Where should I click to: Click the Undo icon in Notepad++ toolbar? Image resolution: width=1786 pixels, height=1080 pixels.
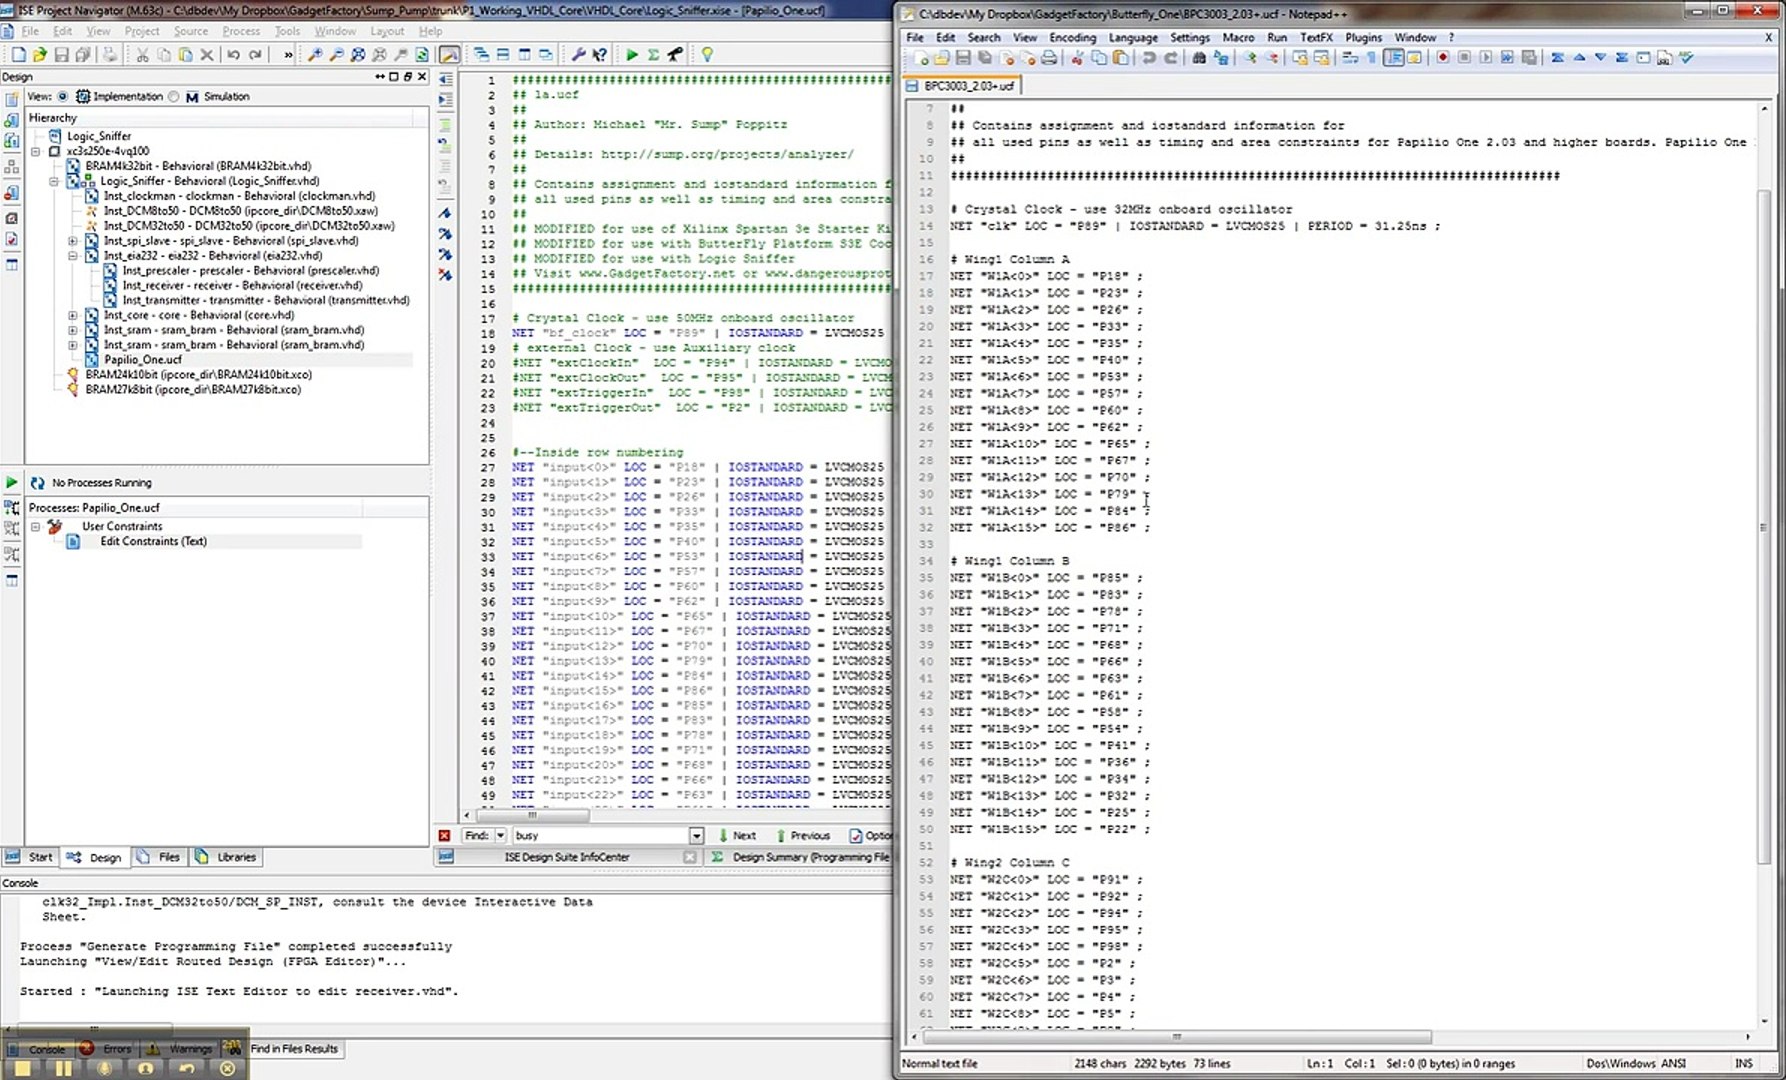pos(1149,58)
